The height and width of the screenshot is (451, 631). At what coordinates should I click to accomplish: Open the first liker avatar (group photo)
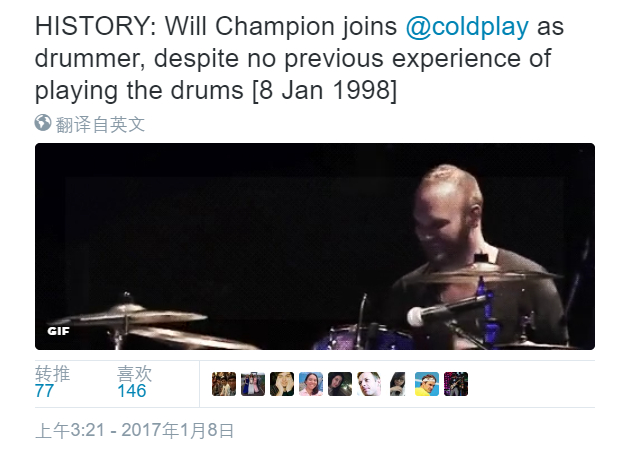pyautogui.click(x=224, y=384)
